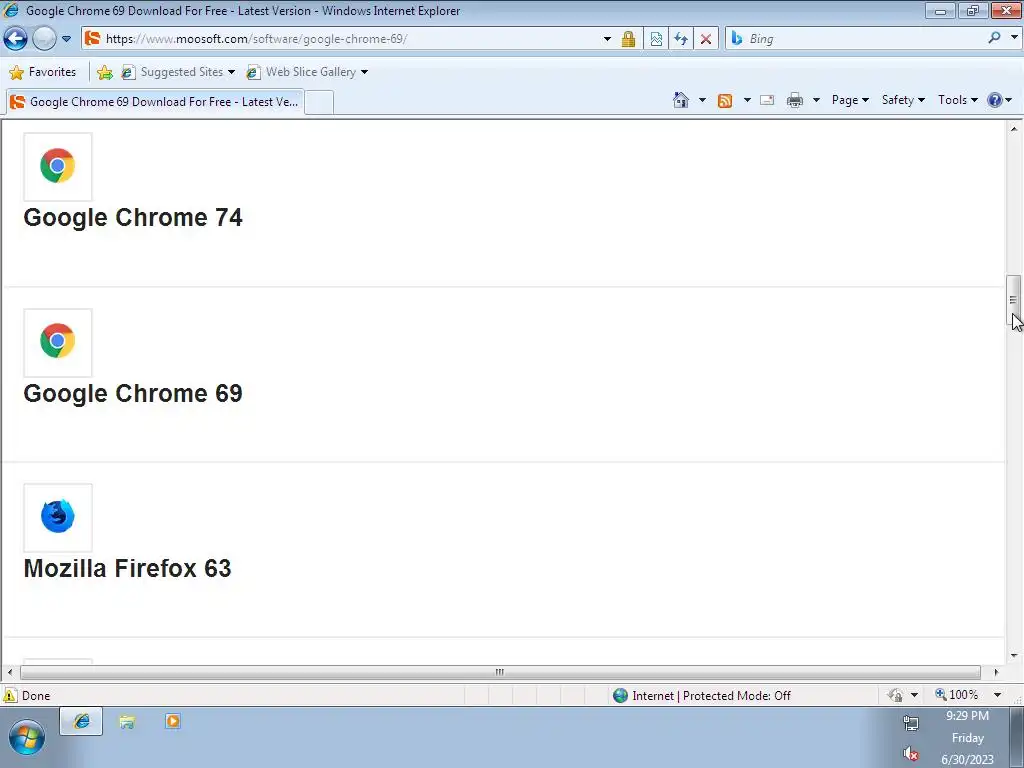This screenshot has width=1024, height=768.
Task: Open Windows Explorer folder taskbar icon
Action: click(127, 721)
